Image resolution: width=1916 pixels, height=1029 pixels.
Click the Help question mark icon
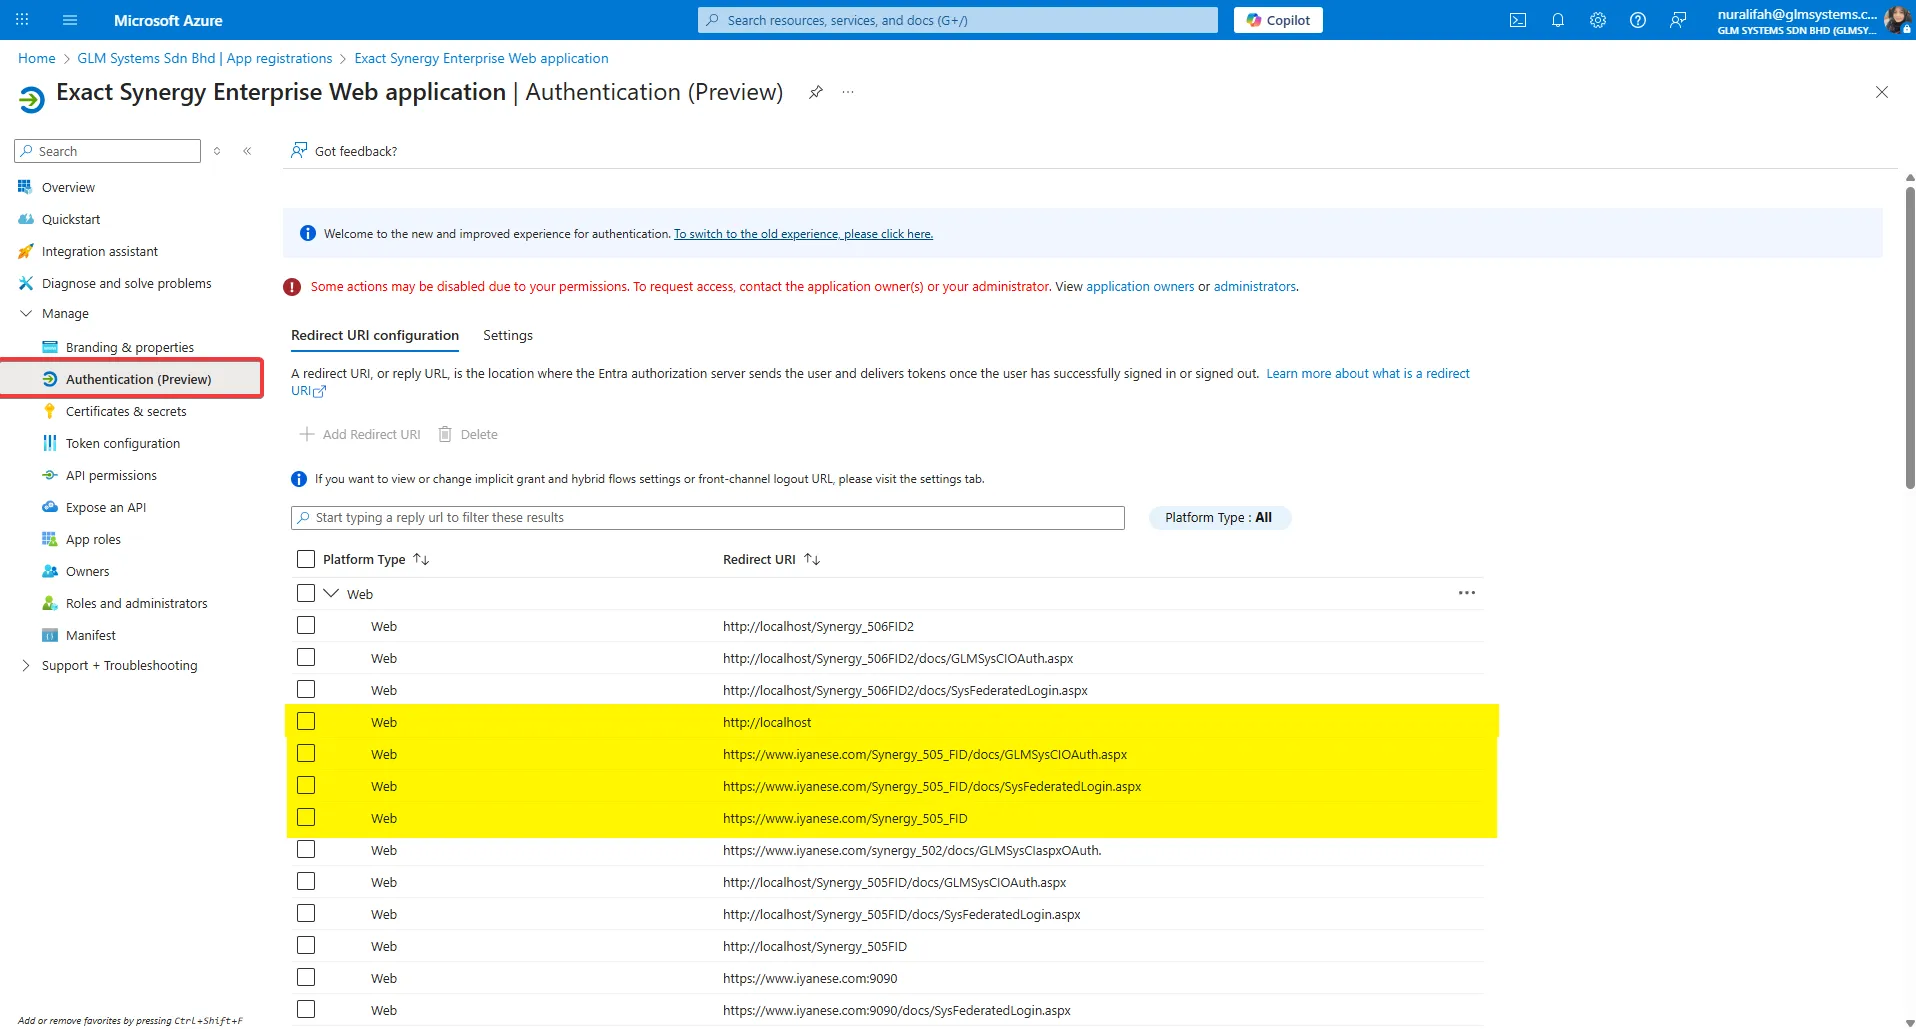(x=1637, y=20)
